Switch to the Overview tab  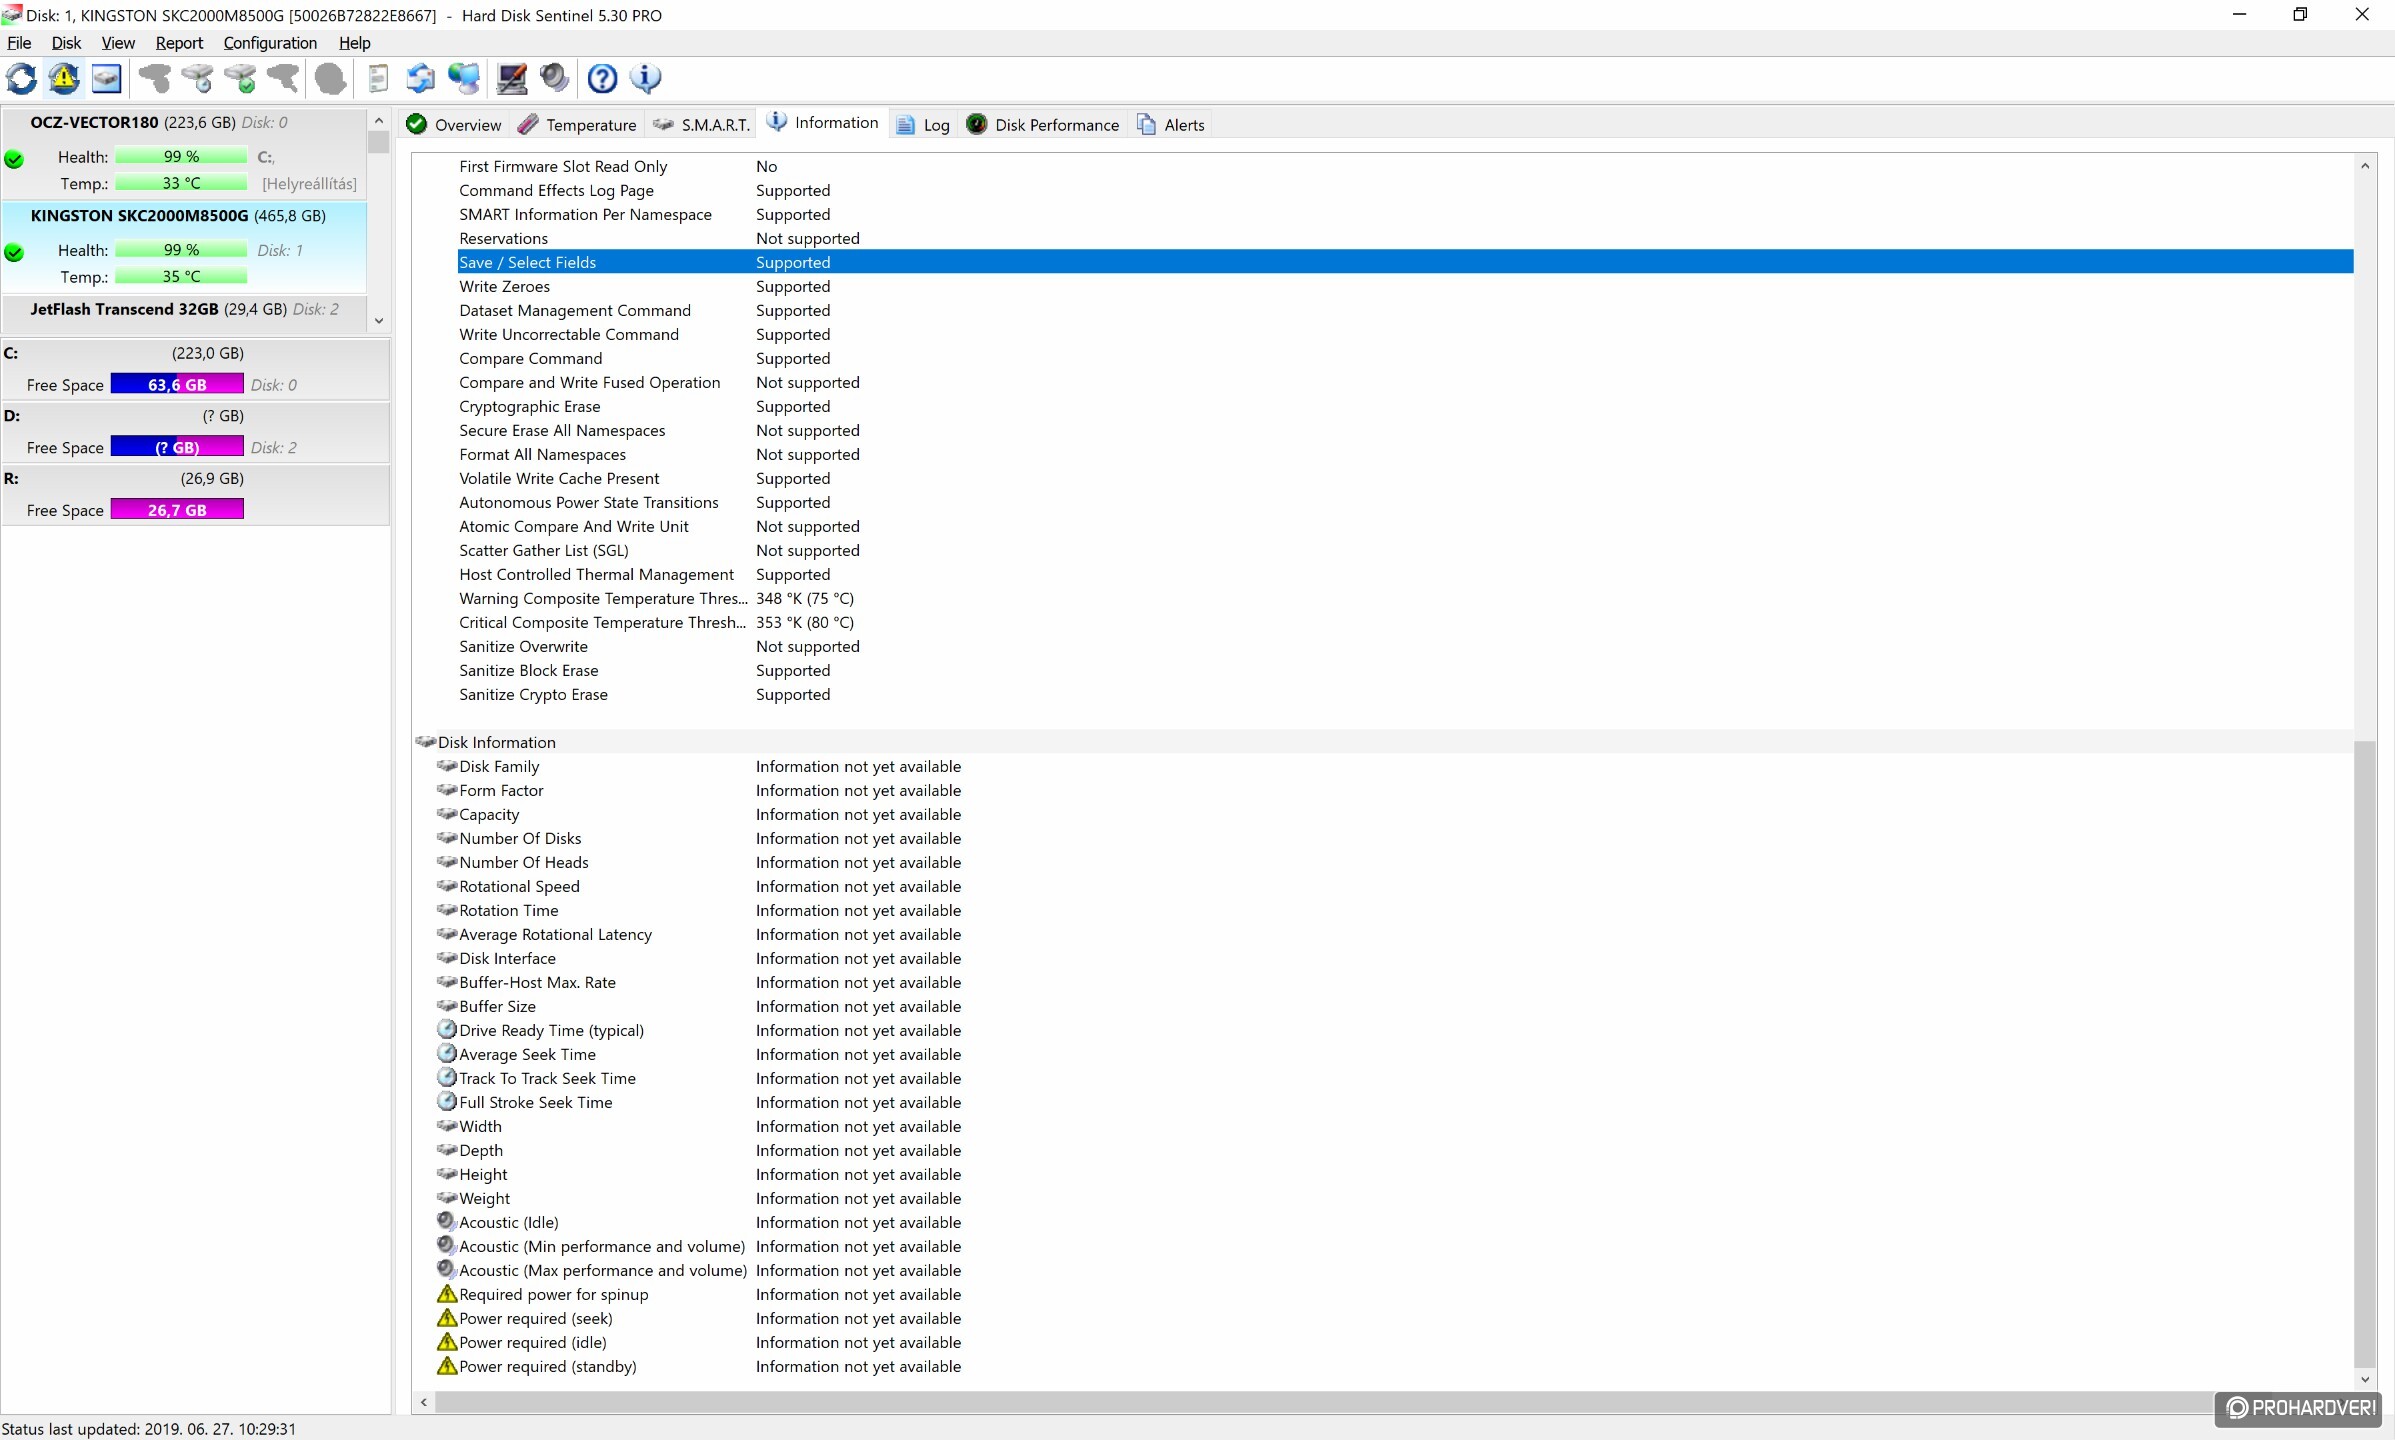(x=455, y=125)
